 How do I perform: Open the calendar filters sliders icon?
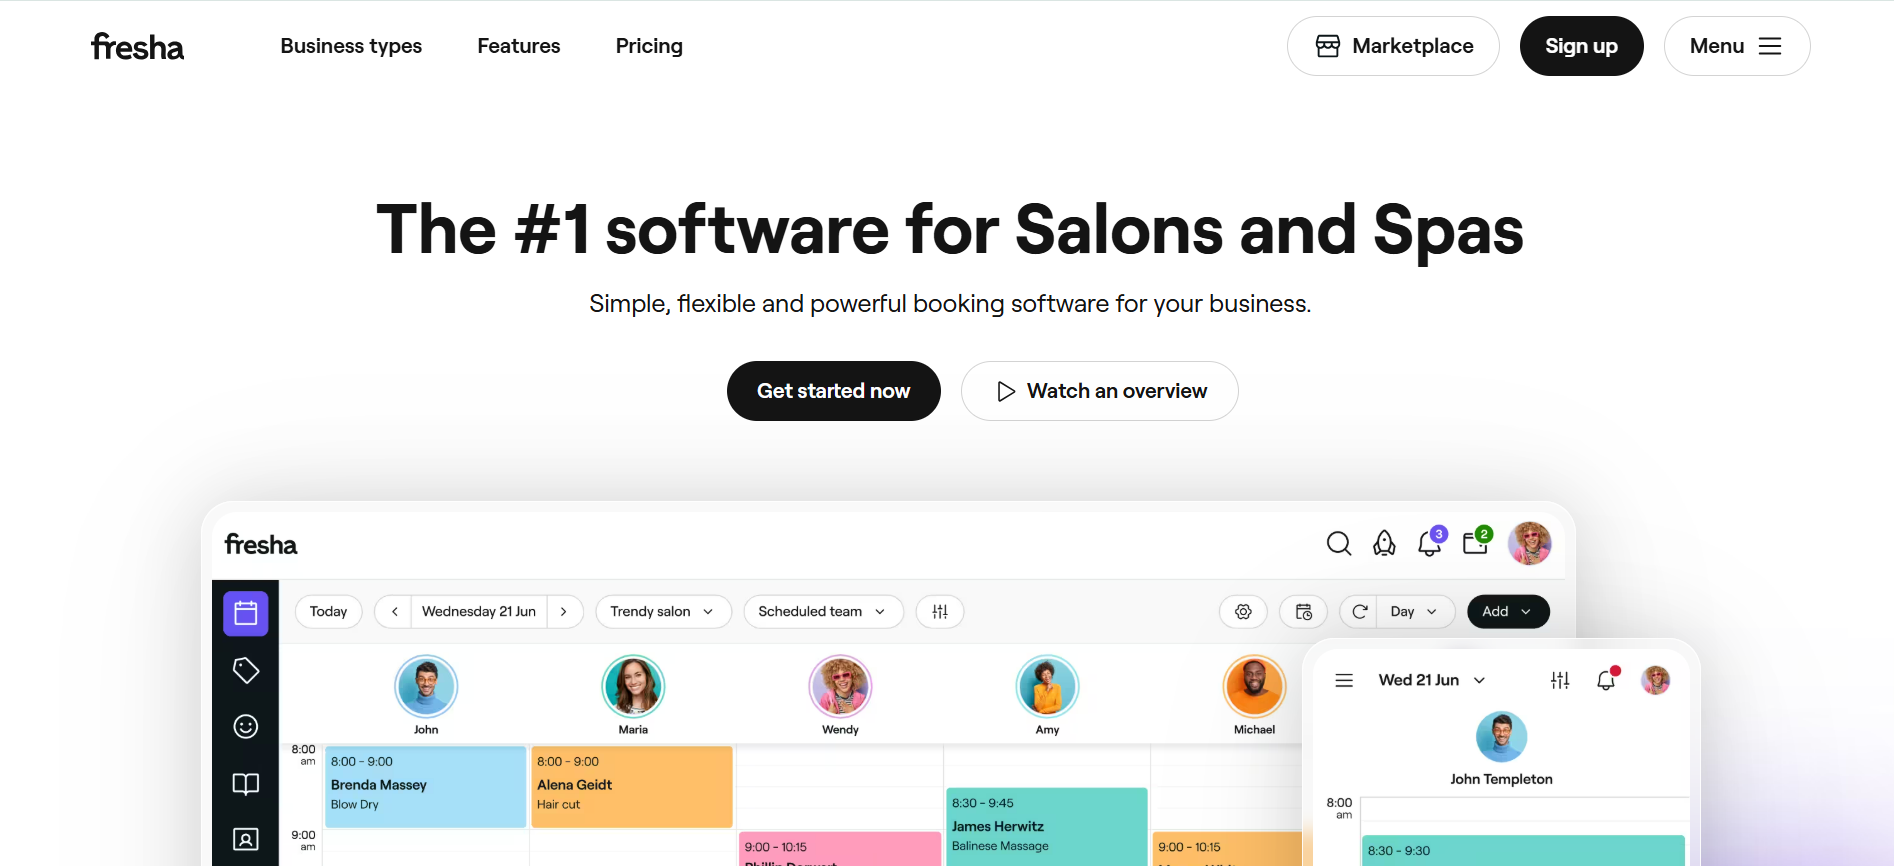pos(940,611)
